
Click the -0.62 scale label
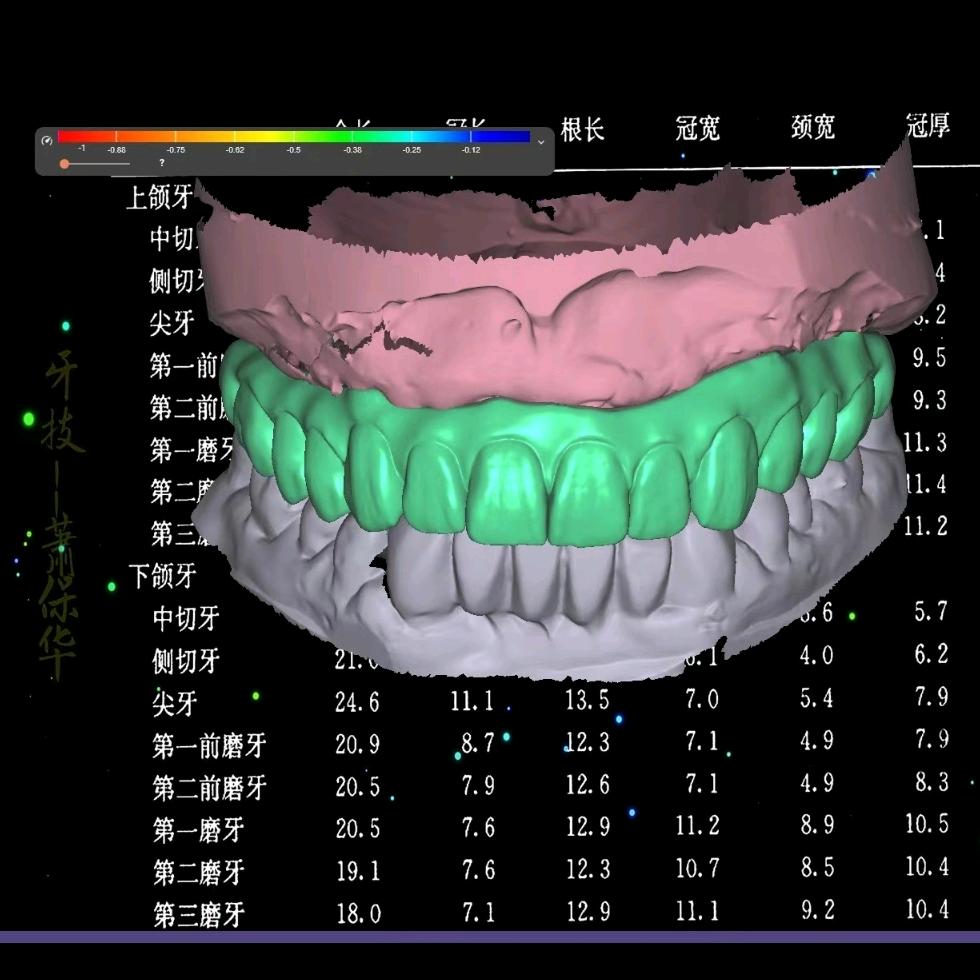(235, 150)
